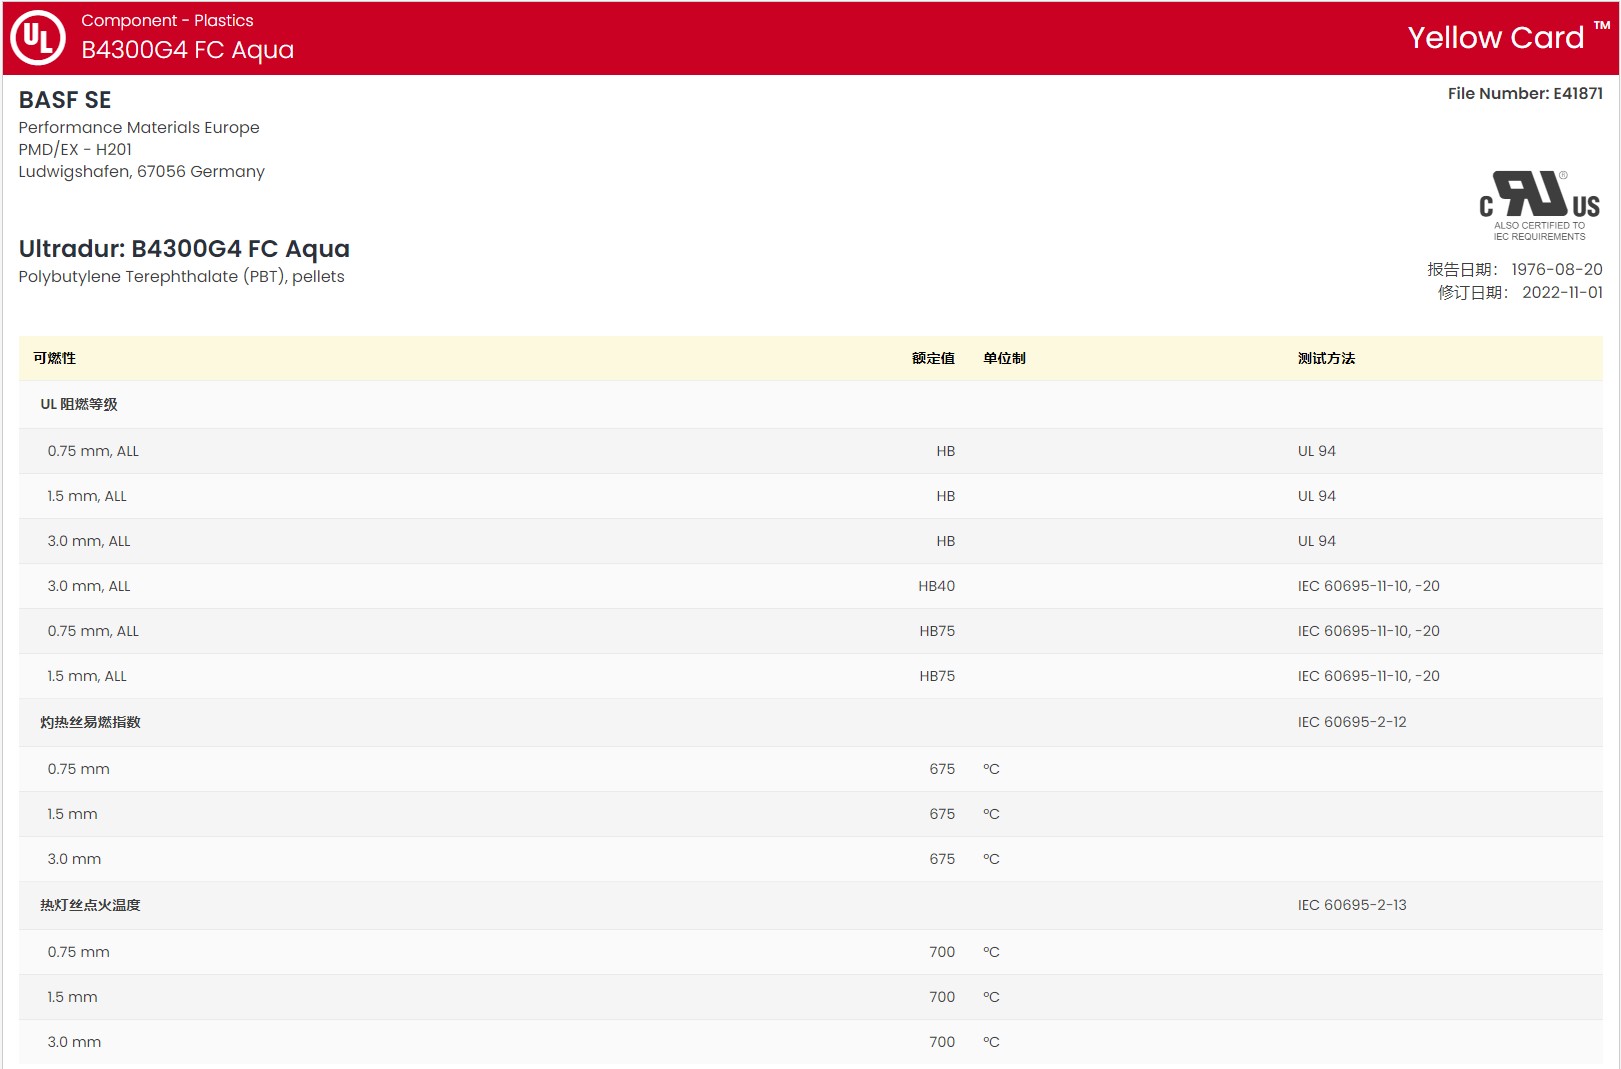Click the HB40 rating value
The image size is (1621, 1069).
pos(936,586)
